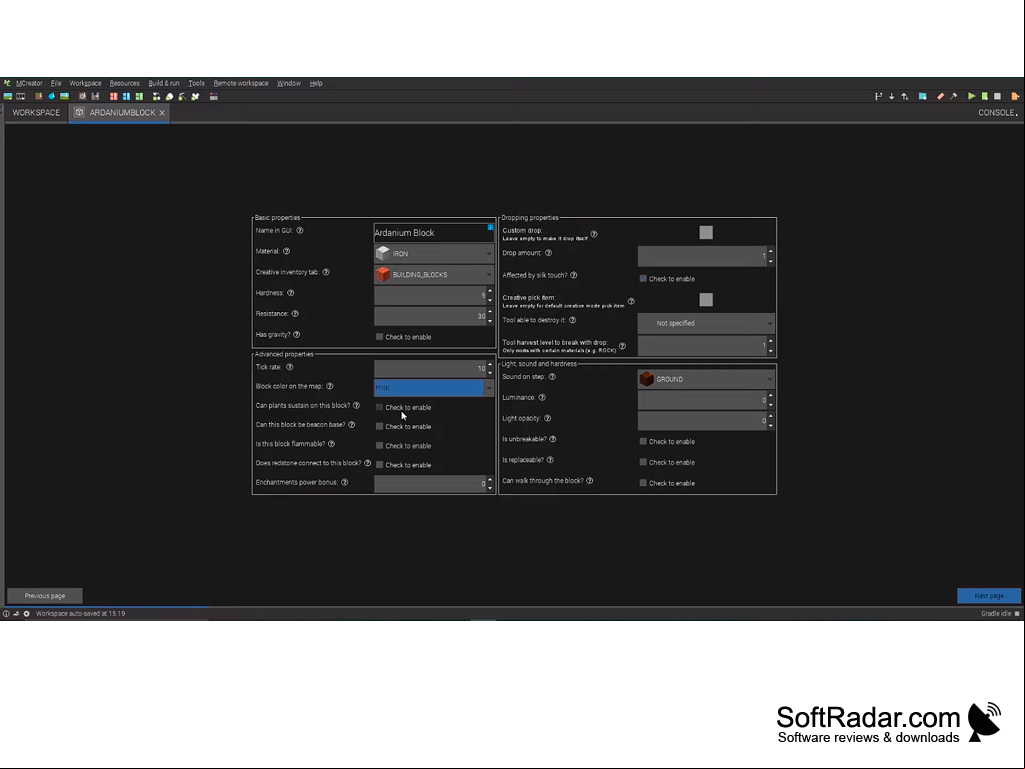Viewport: 1025px width, 769px height.
Task: Click the Creative pick item slot
Action: (x=706, y=299)
